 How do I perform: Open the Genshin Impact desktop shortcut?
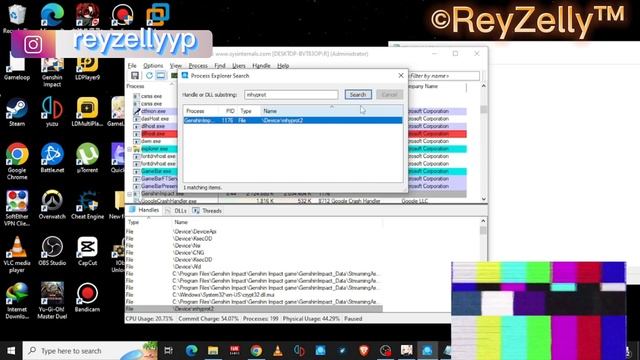tap(52, 72)
